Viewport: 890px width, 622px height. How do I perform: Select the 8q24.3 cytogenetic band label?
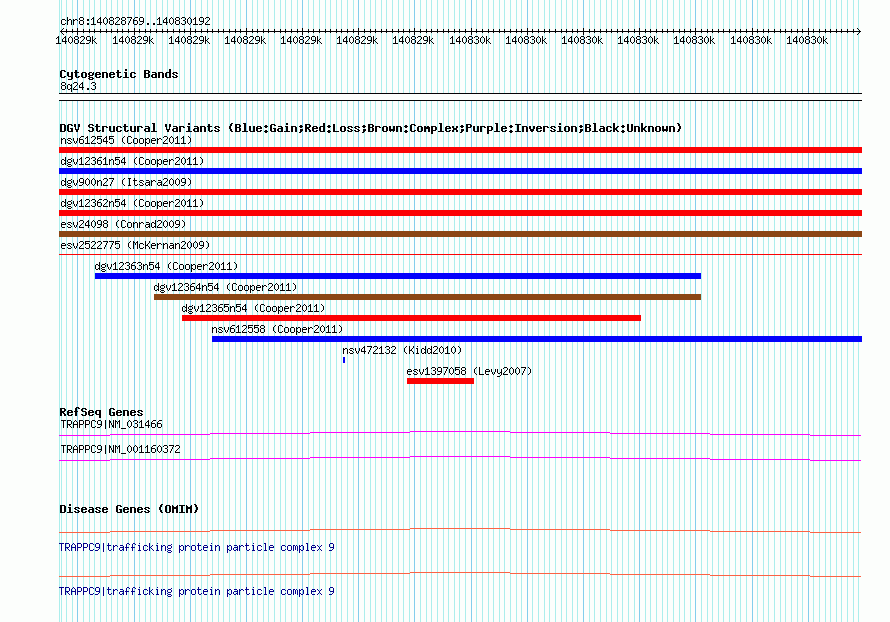point(78,86)
